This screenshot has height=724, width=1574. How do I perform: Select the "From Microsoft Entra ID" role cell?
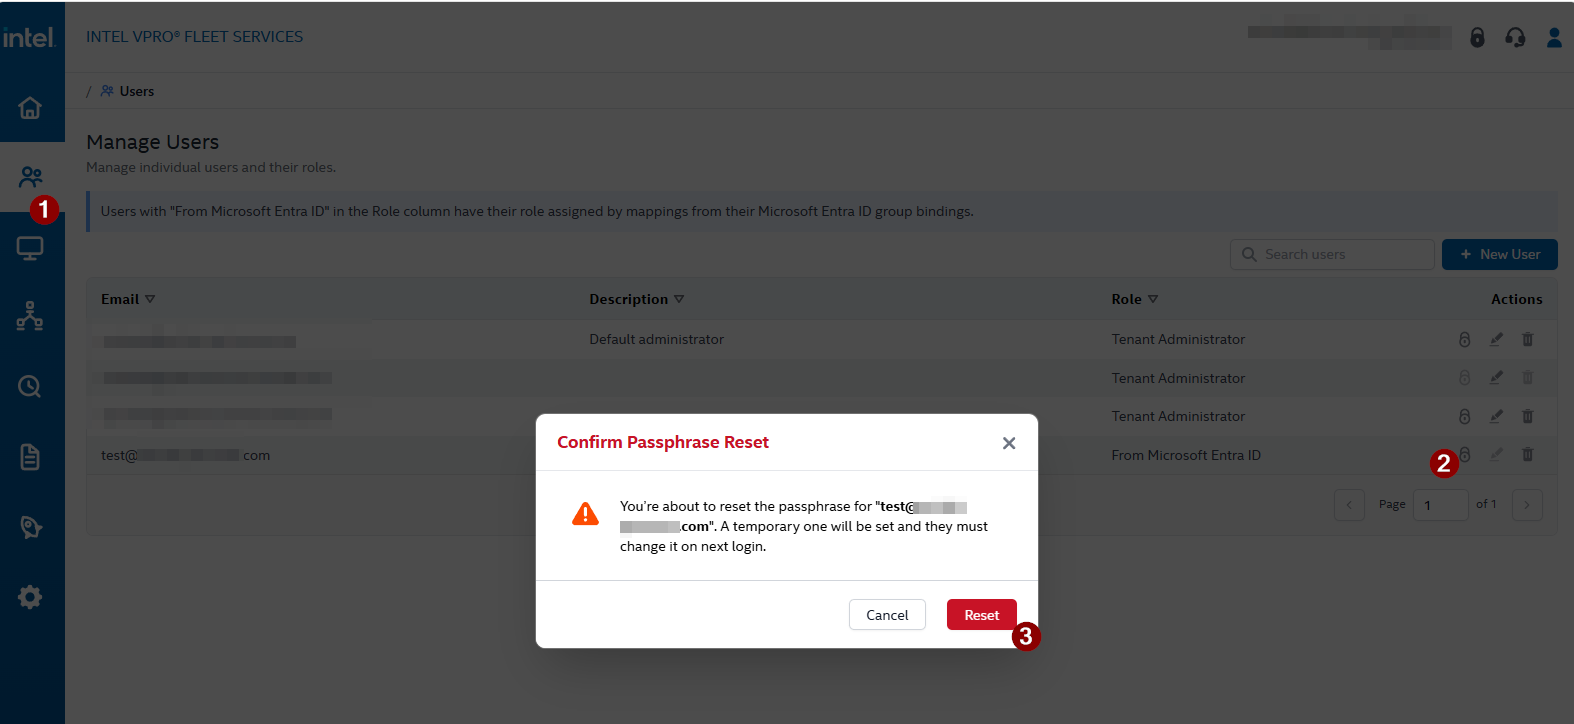point(1186,455)
